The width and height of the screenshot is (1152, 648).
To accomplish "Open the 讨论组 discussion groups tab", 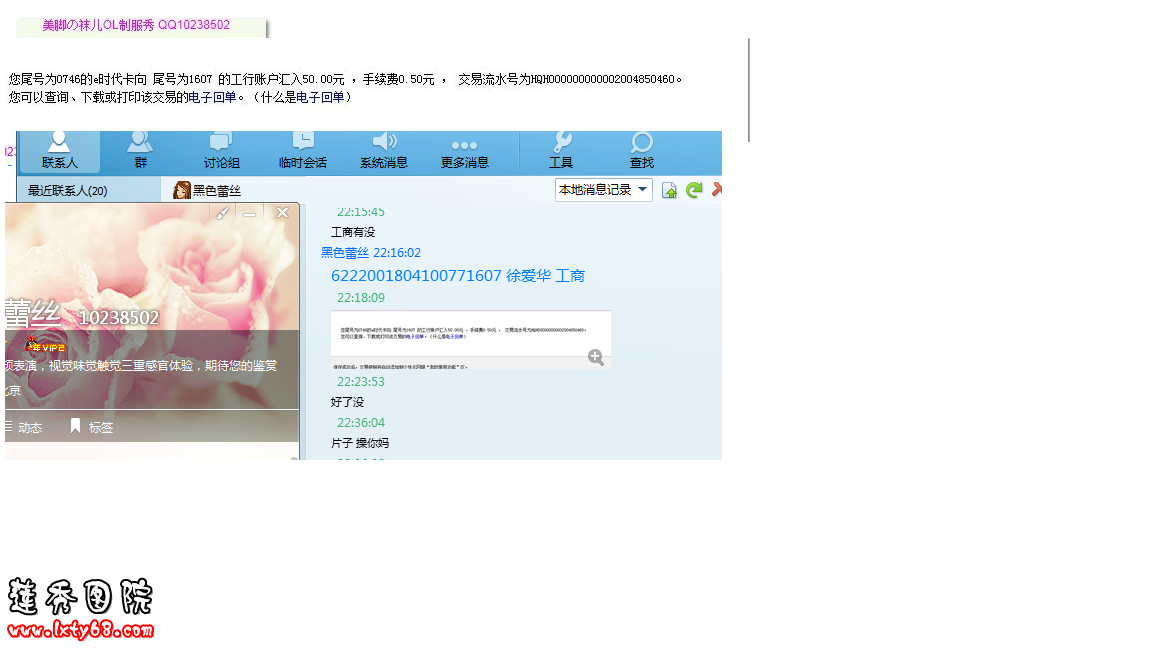I will coord(221,151).
